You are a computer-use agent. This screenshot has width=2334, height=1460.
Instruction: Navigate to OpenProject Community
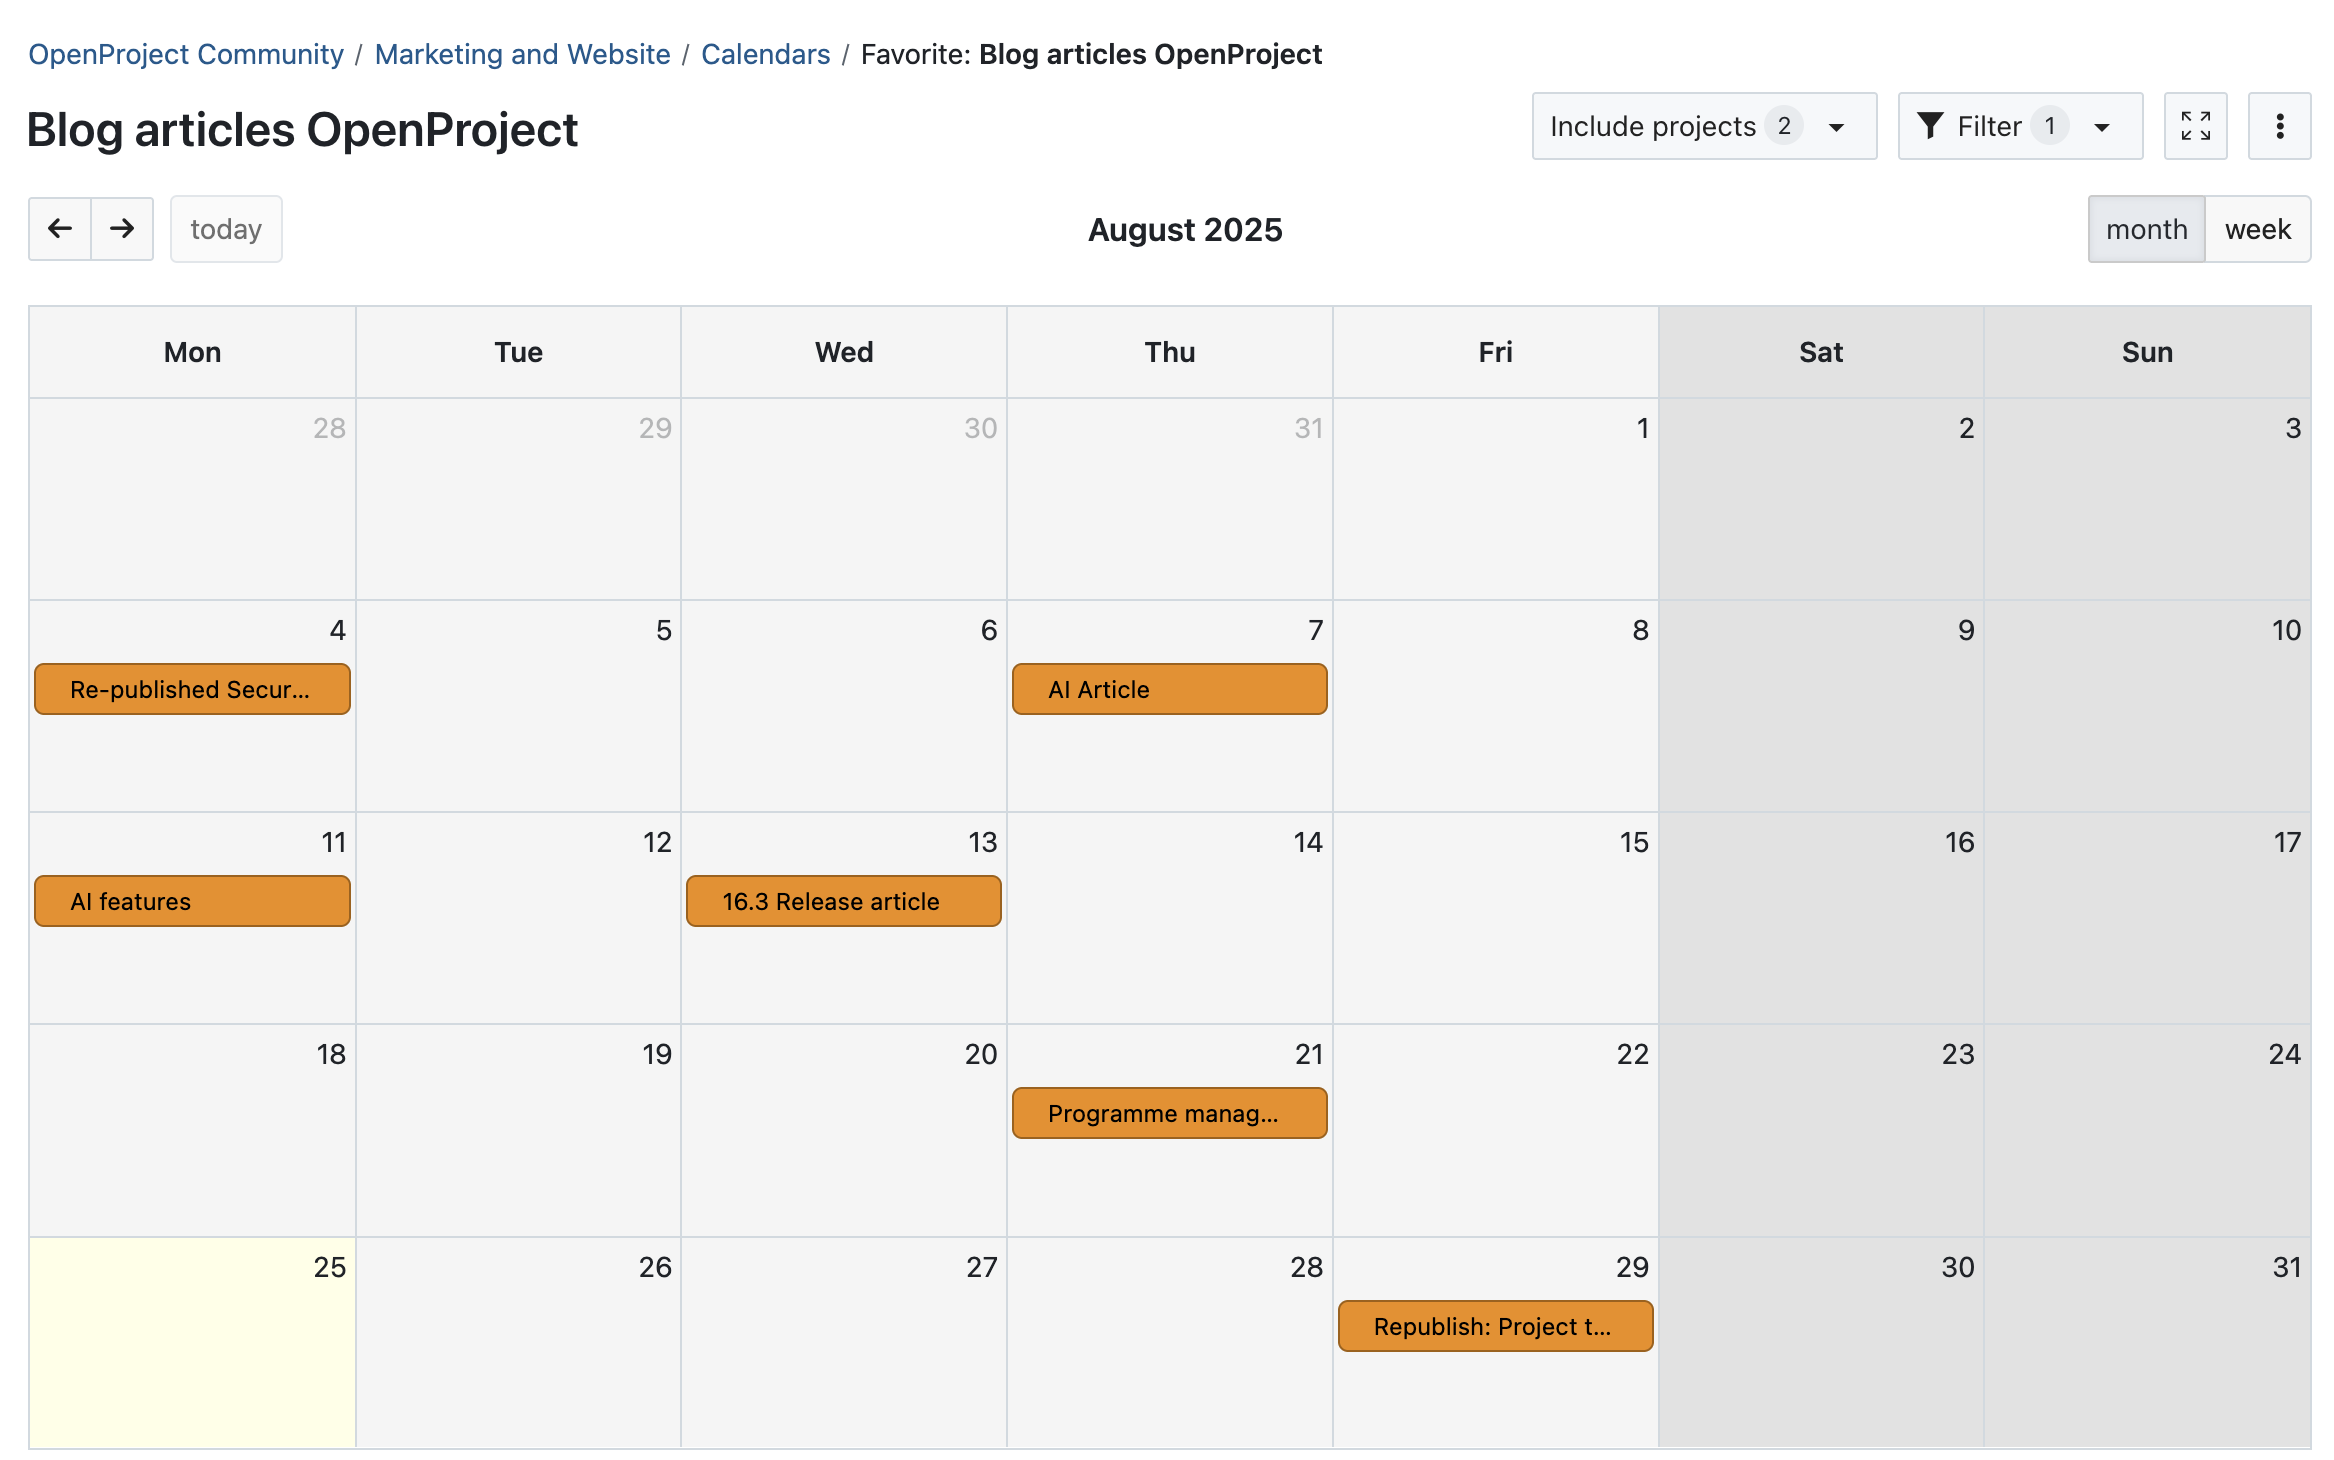[x=186, y=54]
